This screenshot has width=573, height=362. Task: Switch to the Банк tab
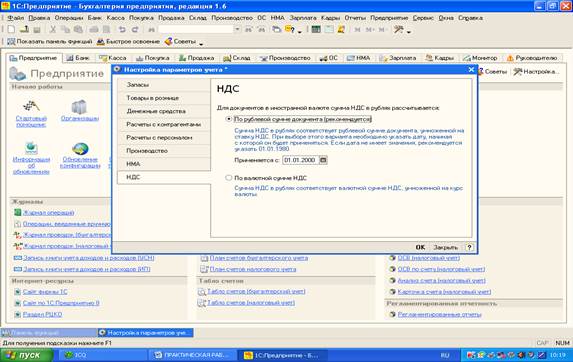pyautogui.click(x=79, y=58)
